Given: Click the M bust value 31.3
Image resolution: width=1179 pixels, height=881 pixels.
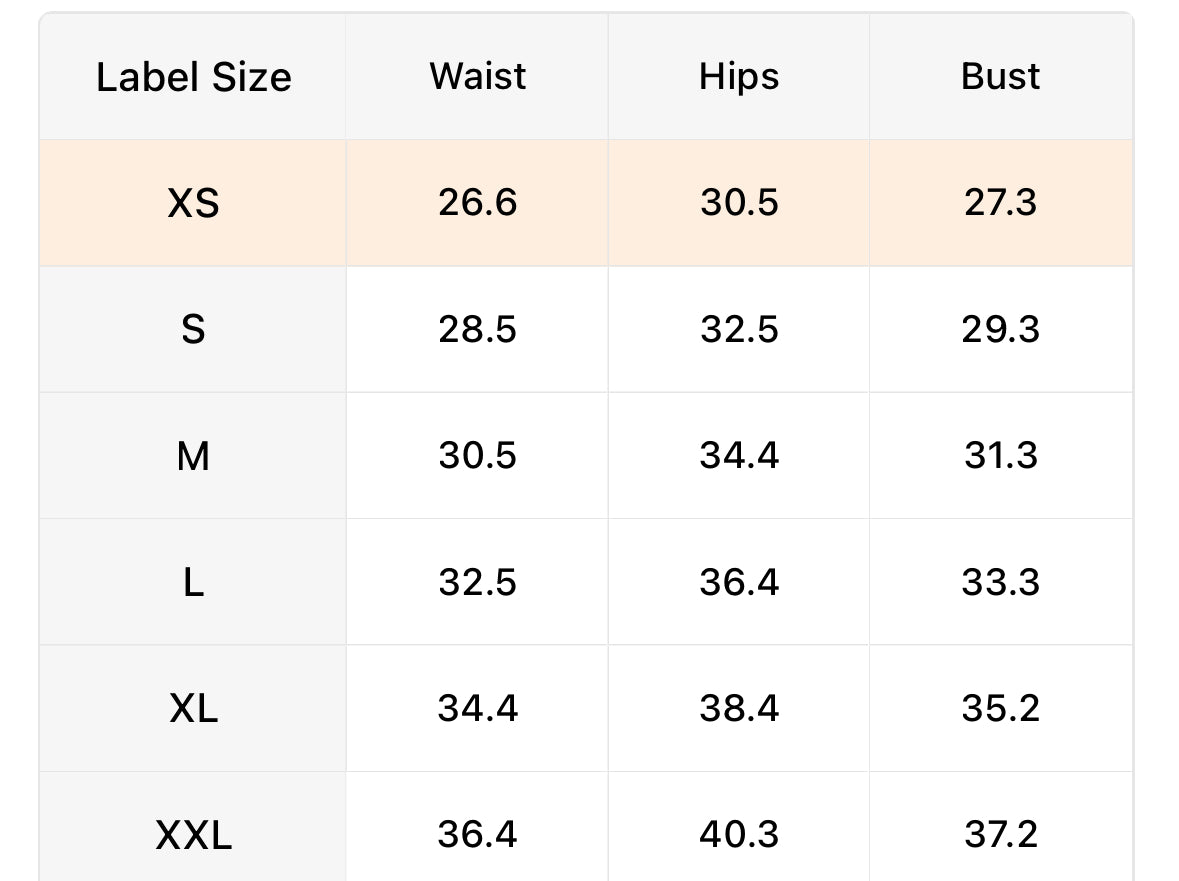Looking at the screenshot, I should (1001, 455).
